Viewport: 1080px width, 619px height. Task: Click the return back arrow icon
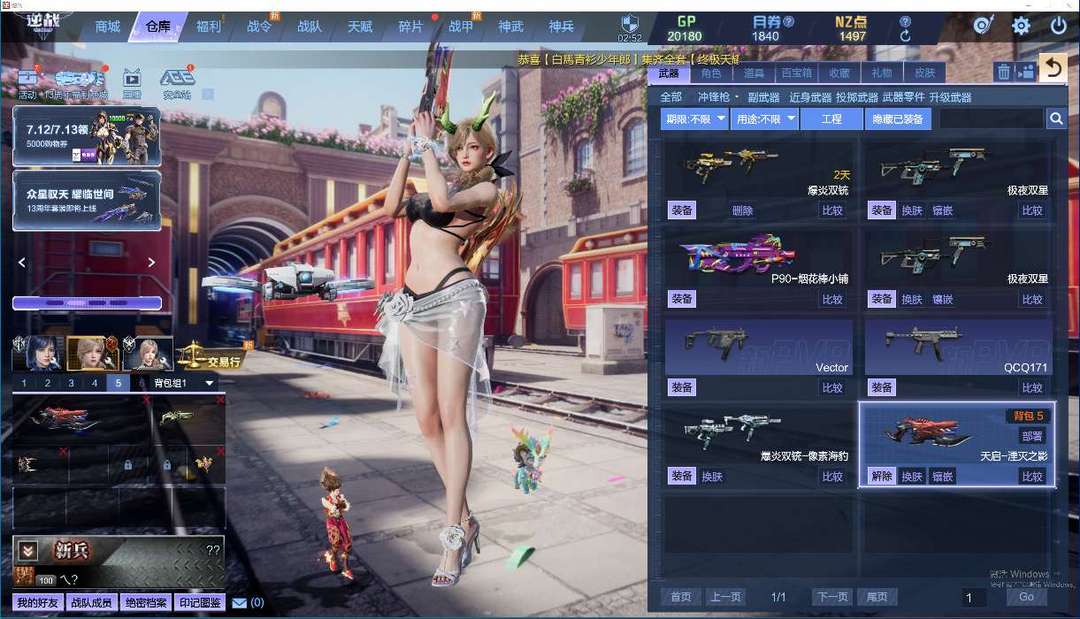click(x=1053, y=68)
